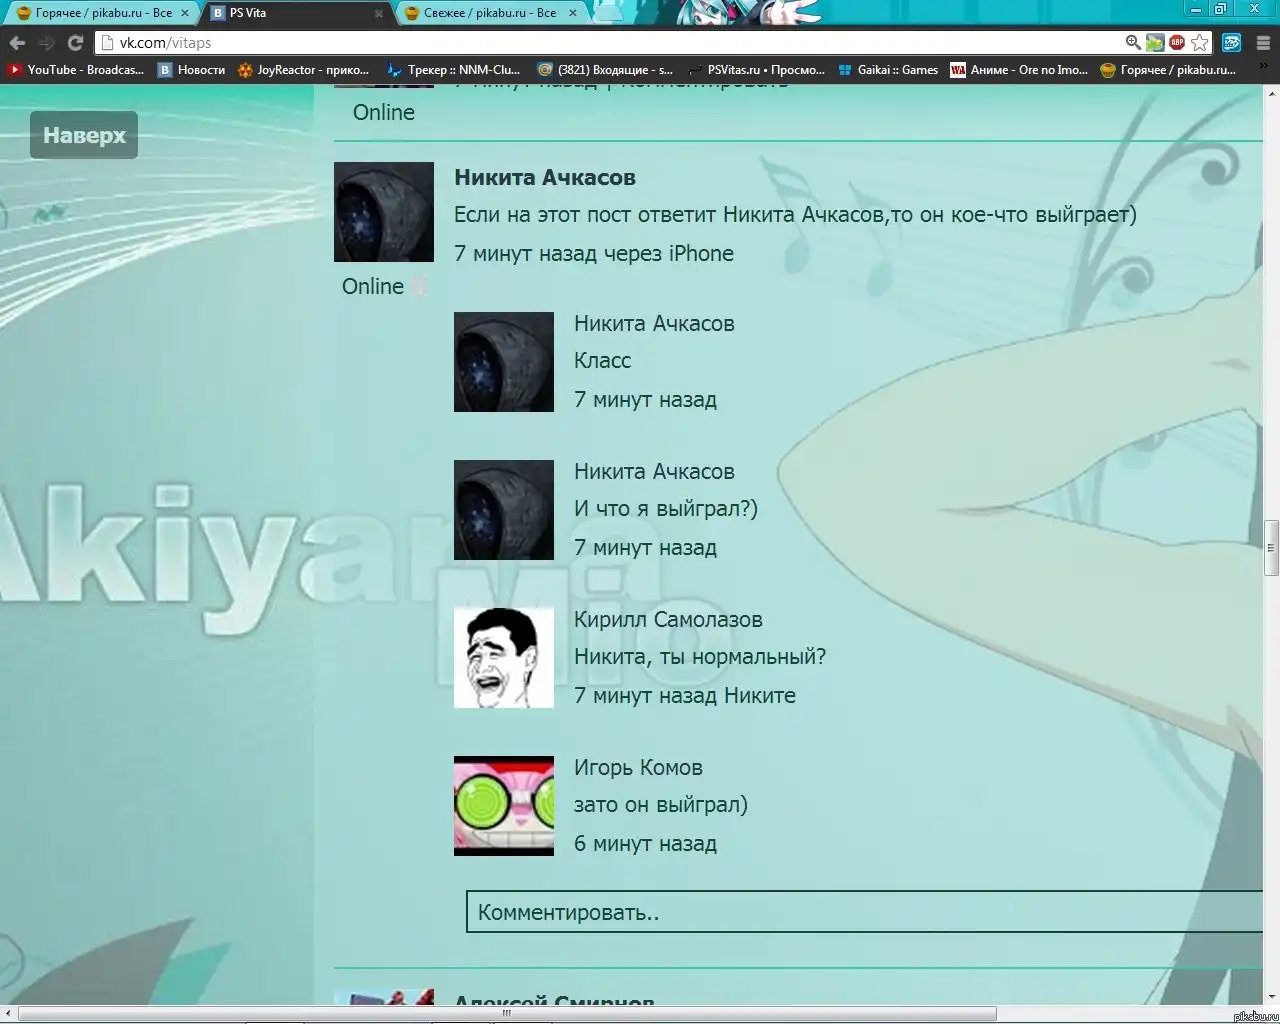Click the vertical scrollbar thumb

1271,547
